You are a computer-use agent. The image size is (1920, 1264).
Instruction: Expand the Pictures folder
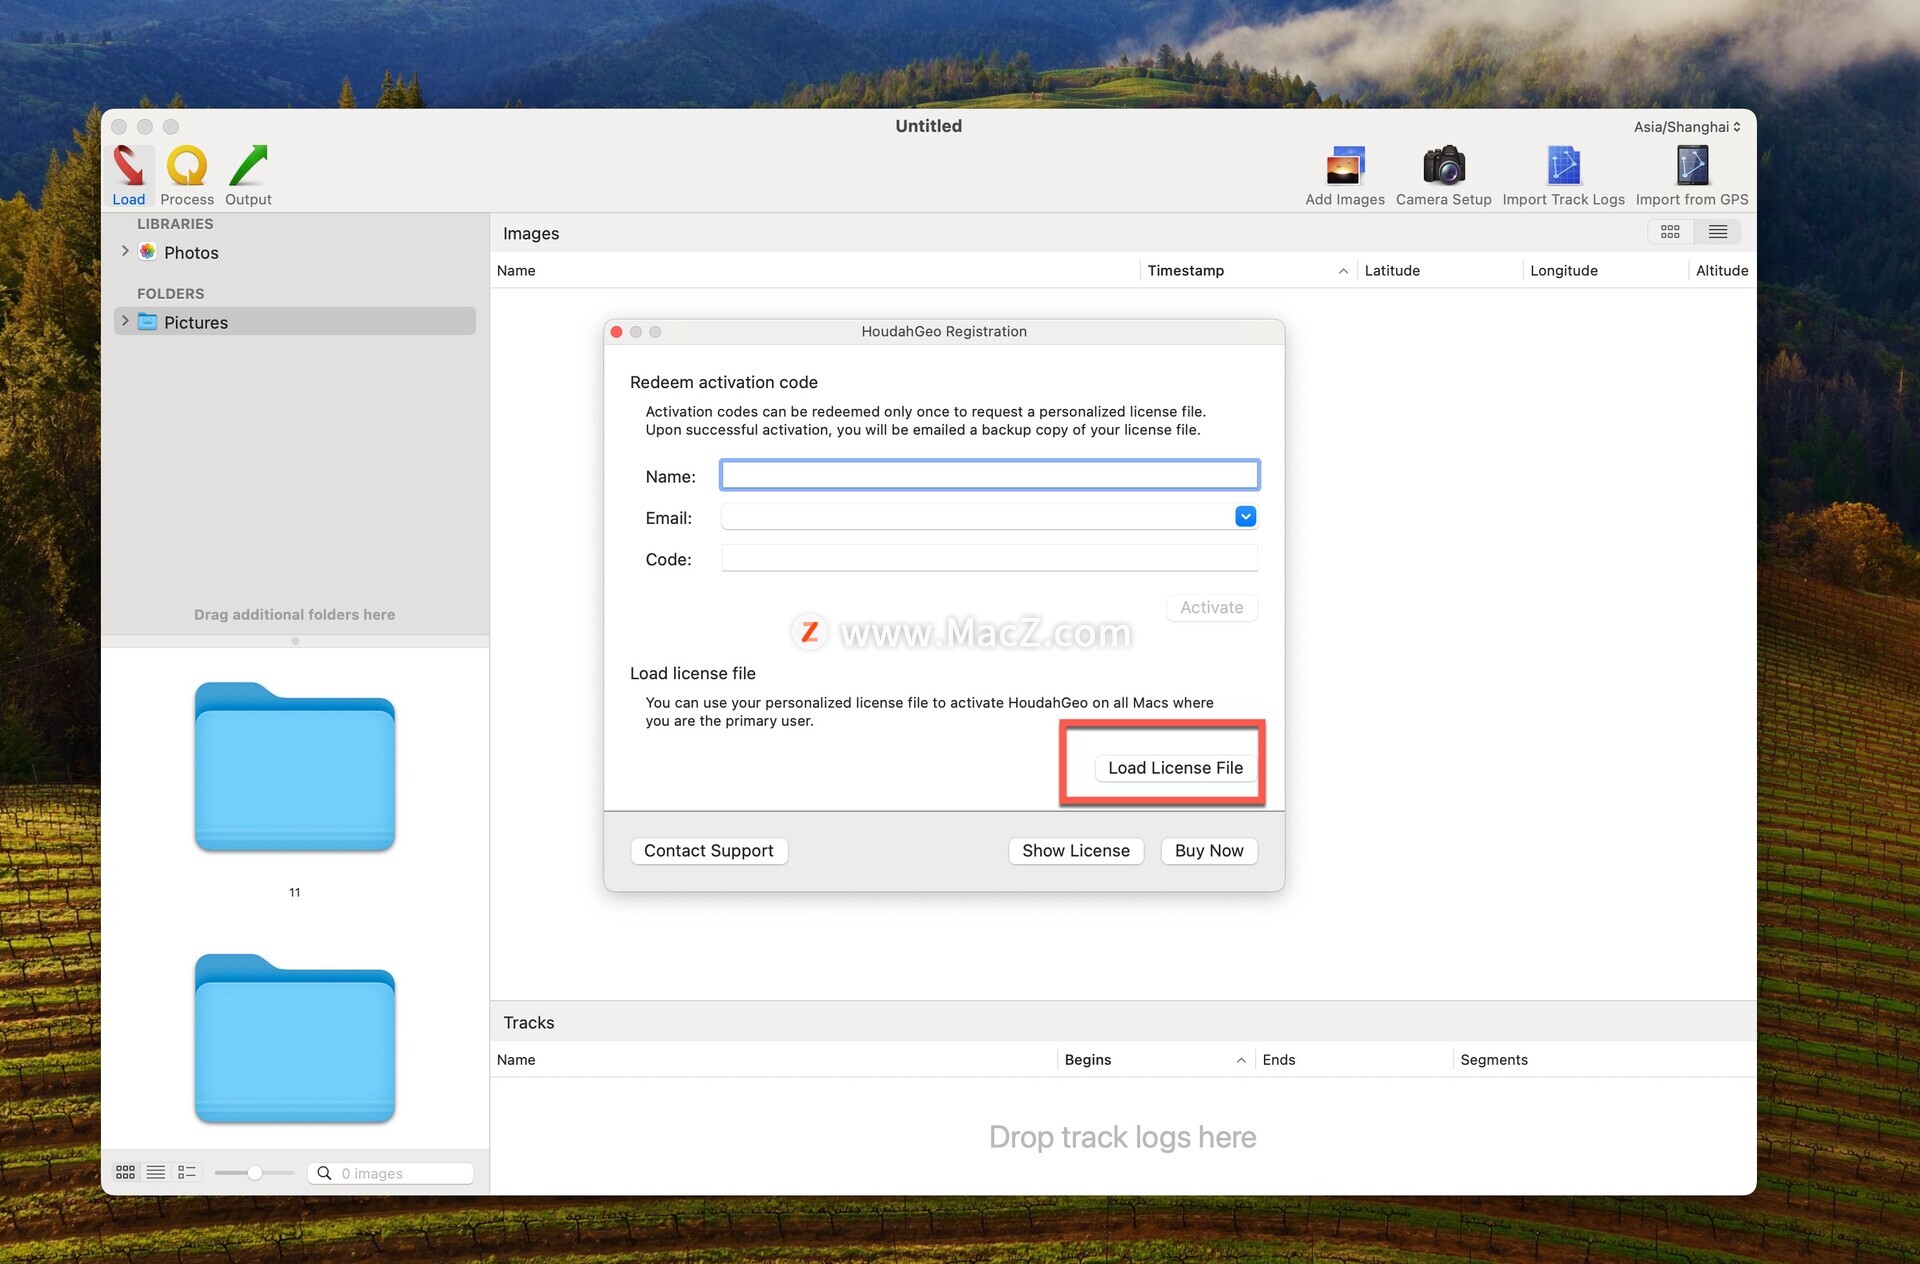[125, 321]
